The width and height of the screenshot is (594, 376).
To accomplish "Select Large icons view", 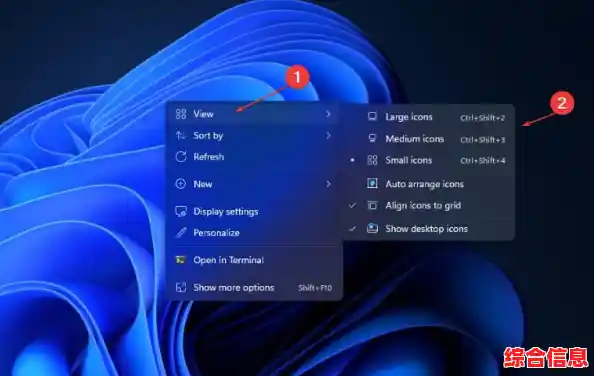I will click(428, 117).
